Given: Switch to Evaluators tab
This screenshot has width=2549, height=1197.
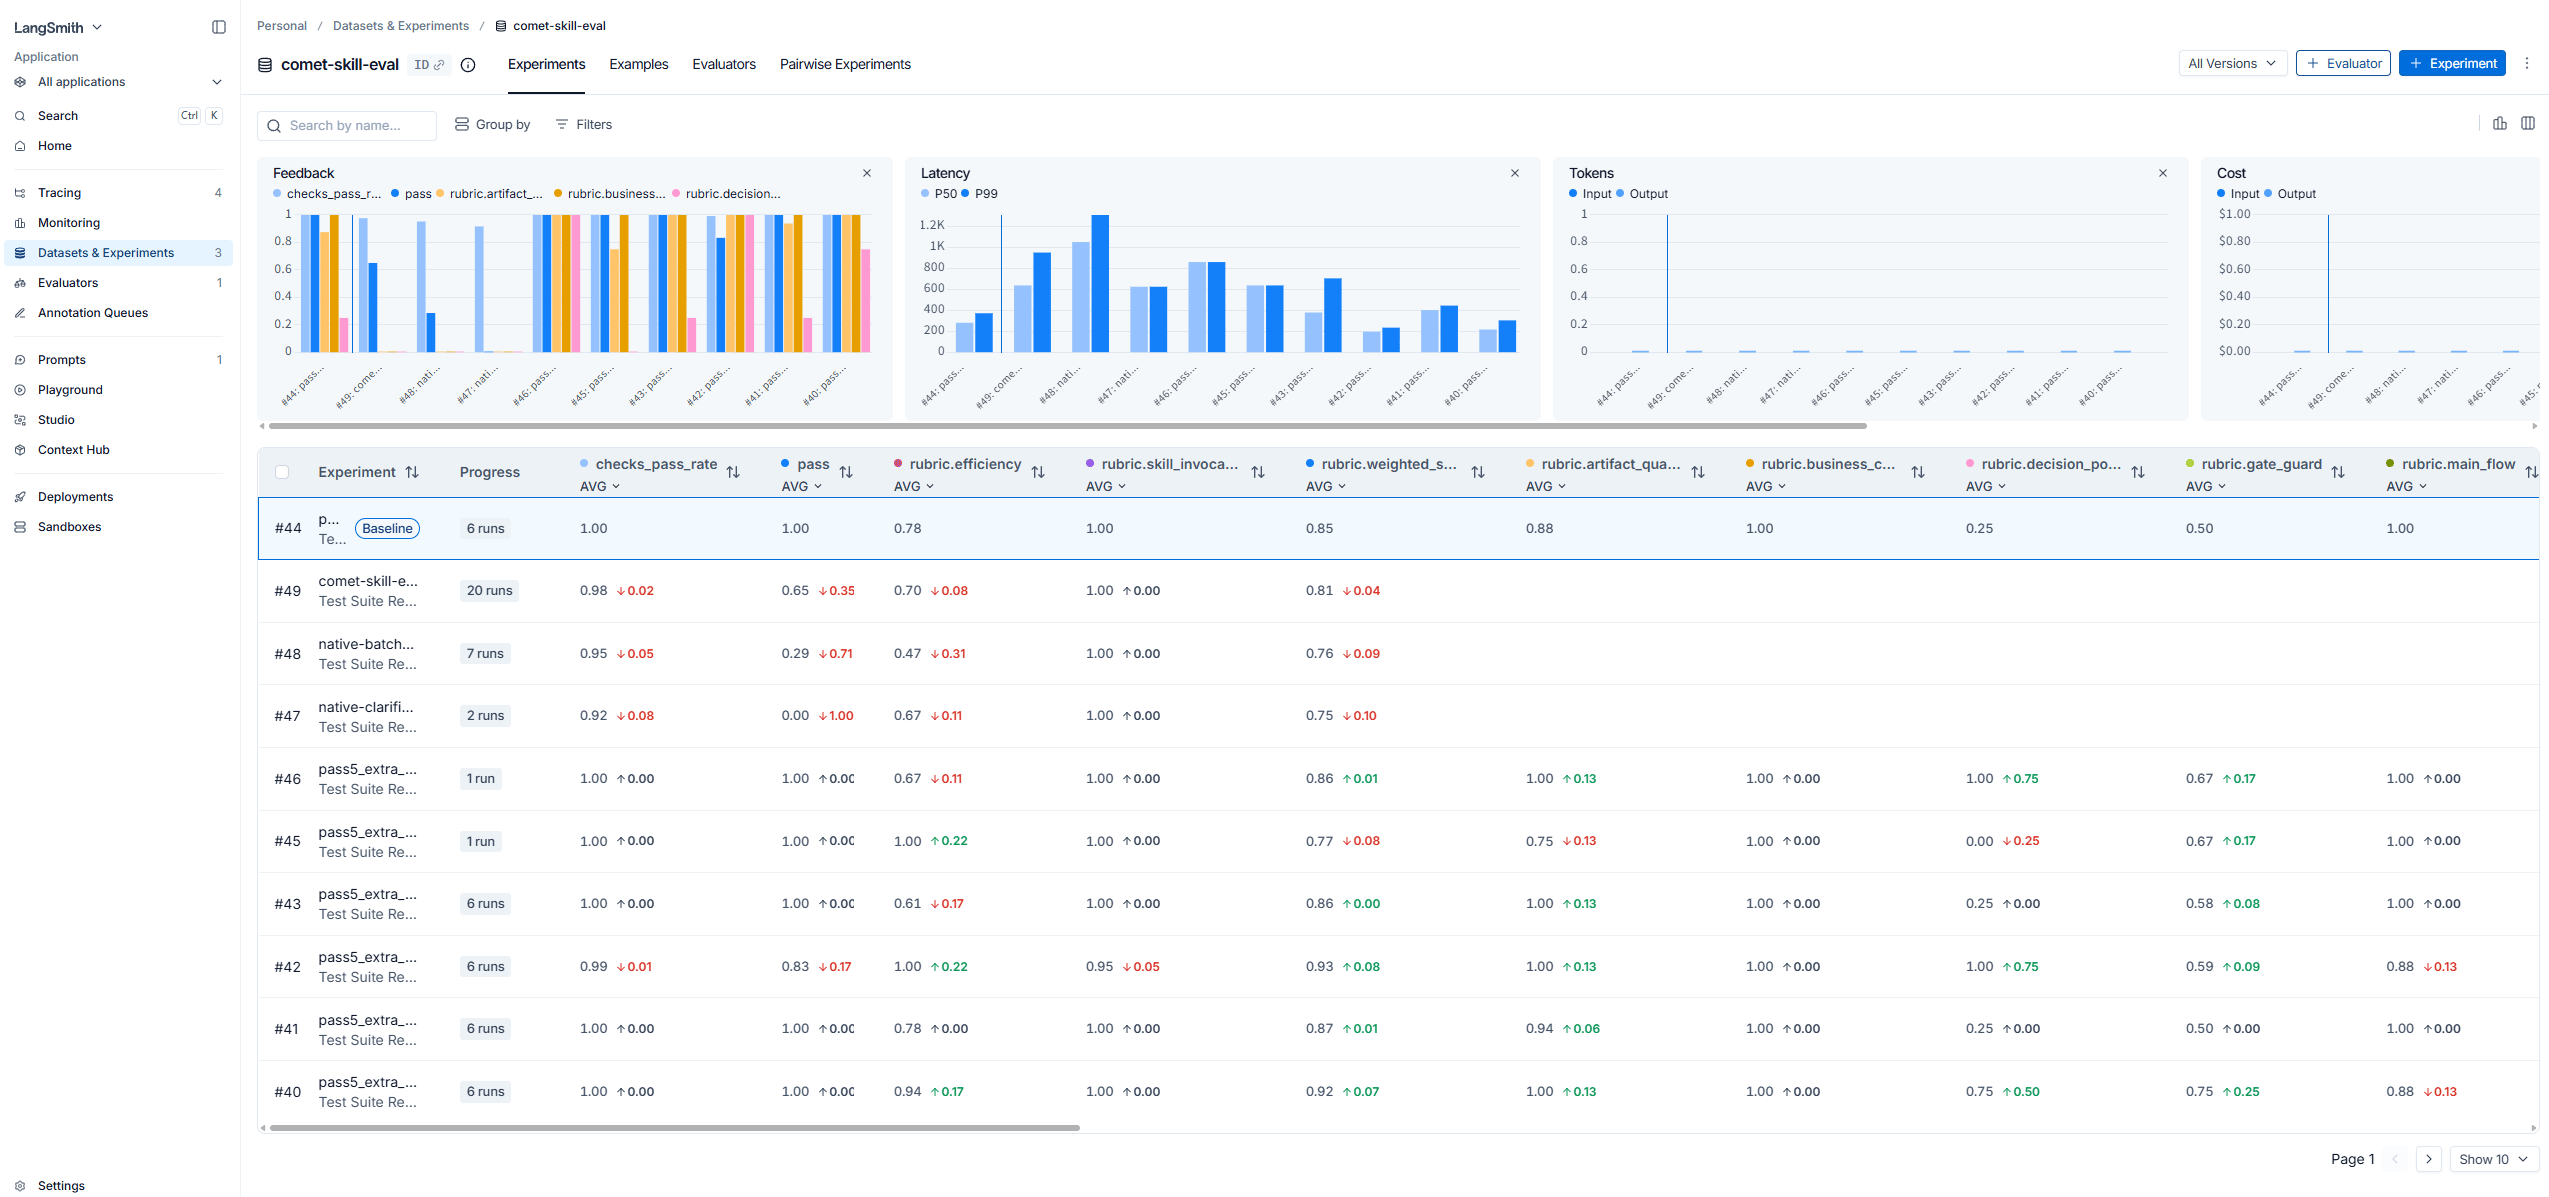Looking at the screenshot, I should [724, 64].
